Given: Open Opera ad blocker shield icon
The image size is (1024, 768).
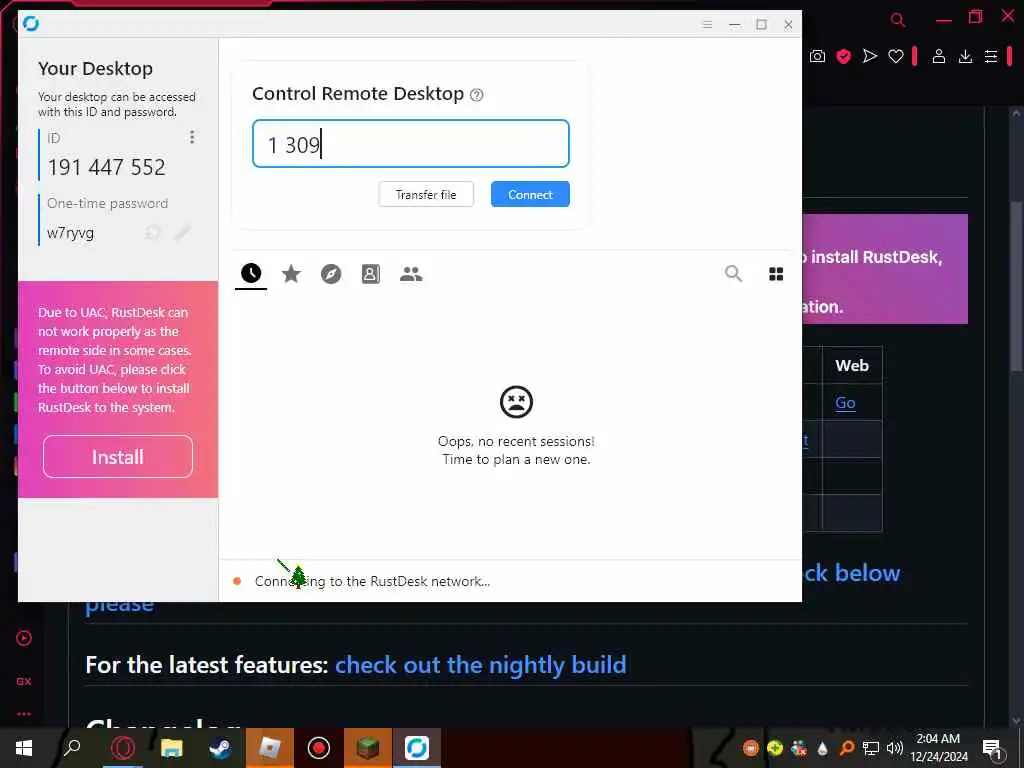Looking at the screenshot, I should tap(844, 57).
